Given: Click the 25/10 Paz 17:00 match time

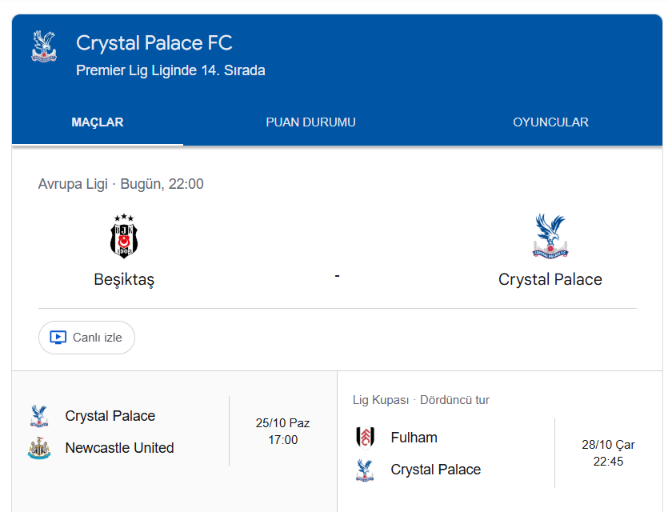Looking at the screenshot, I should [x=283, y=431].
